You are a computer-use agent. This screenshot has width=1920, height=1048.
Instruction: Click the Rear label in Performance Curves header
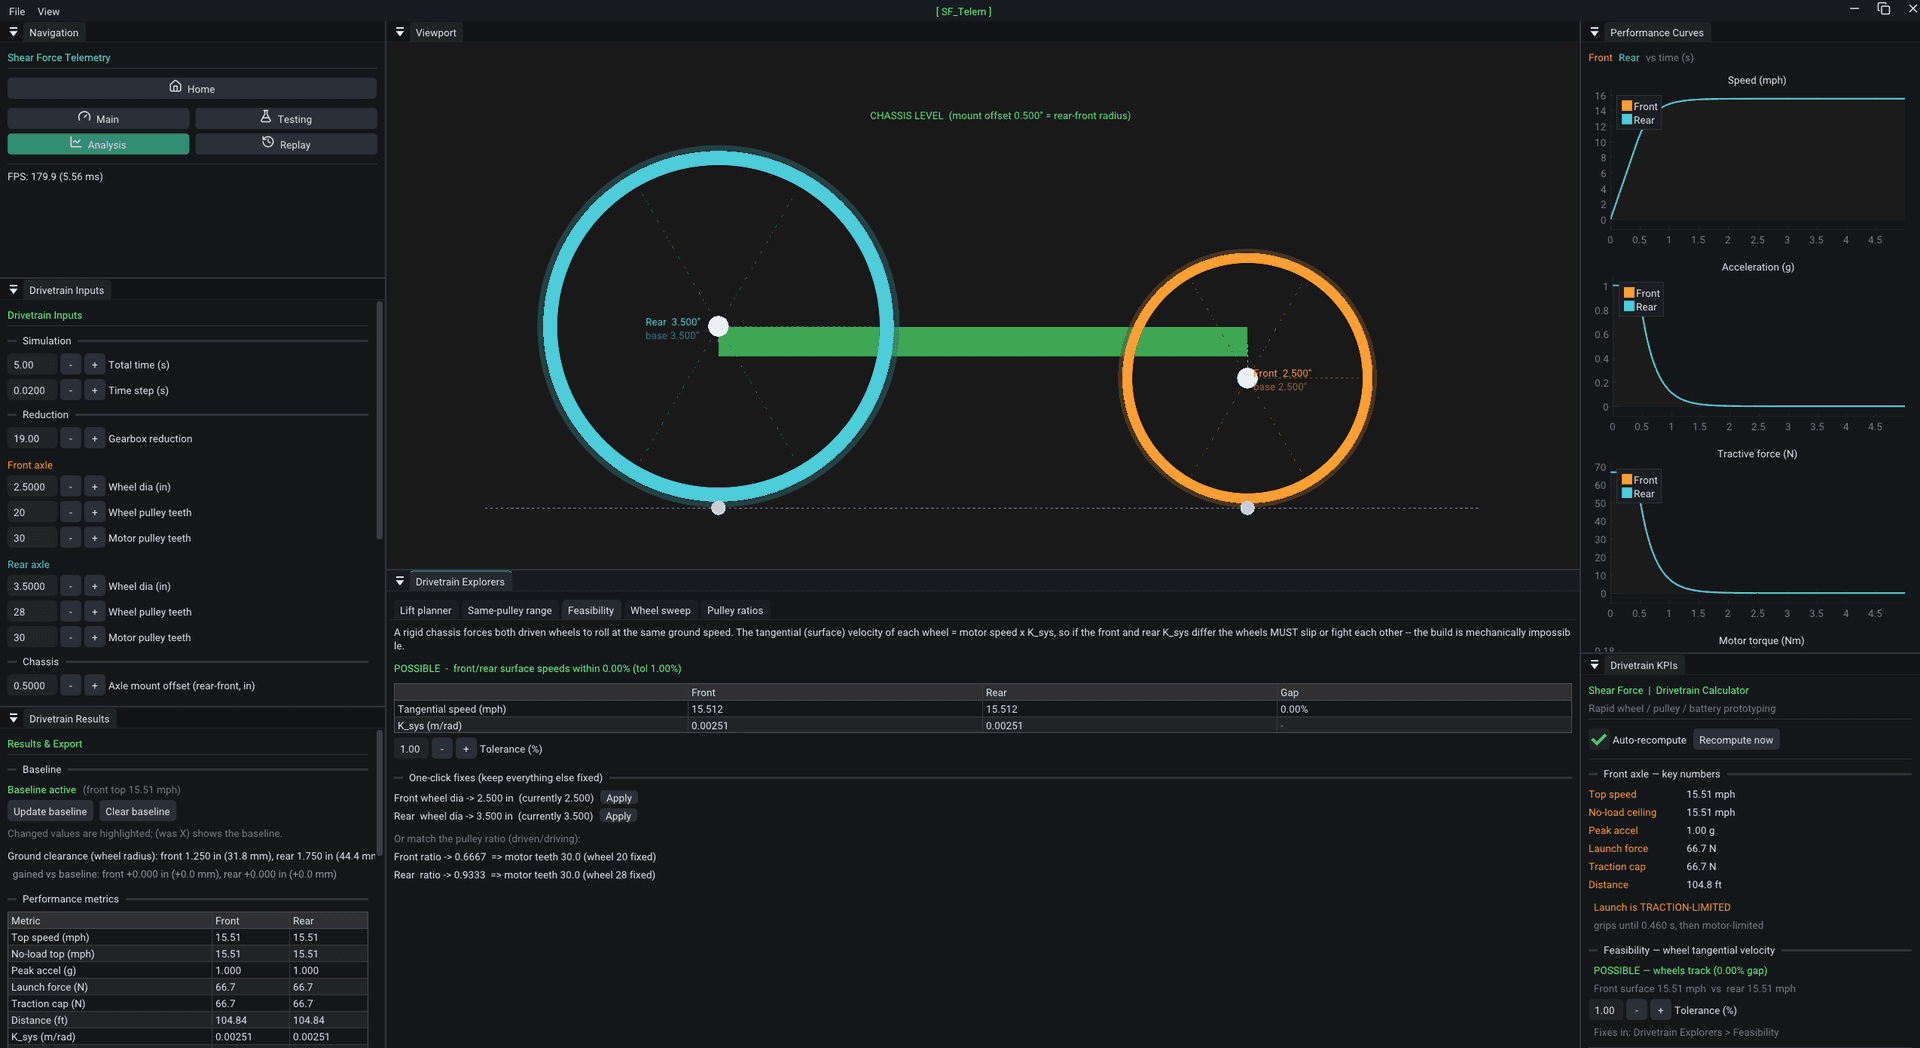click(x=1629, y=57)
